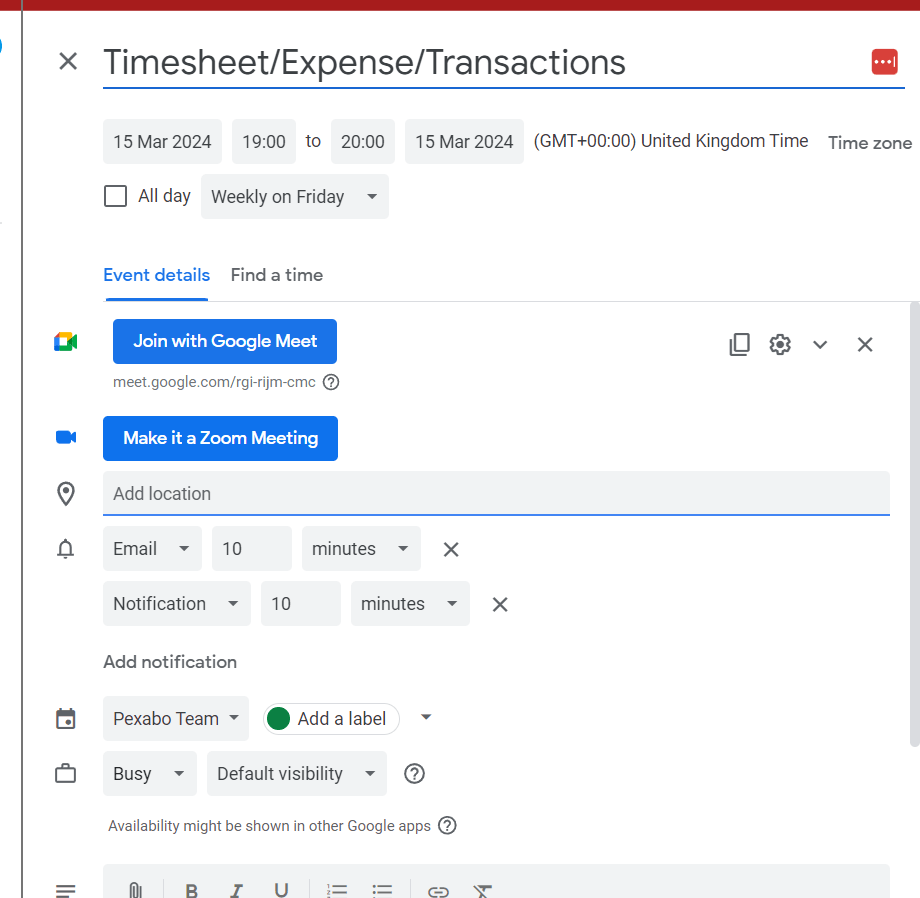Remove the Google Meet conferencing

click(x=865, y=344)
